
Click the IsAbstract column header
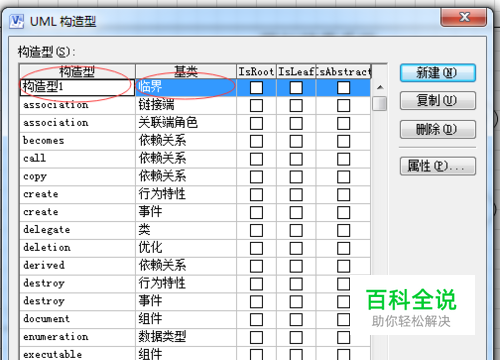(343, 71)
